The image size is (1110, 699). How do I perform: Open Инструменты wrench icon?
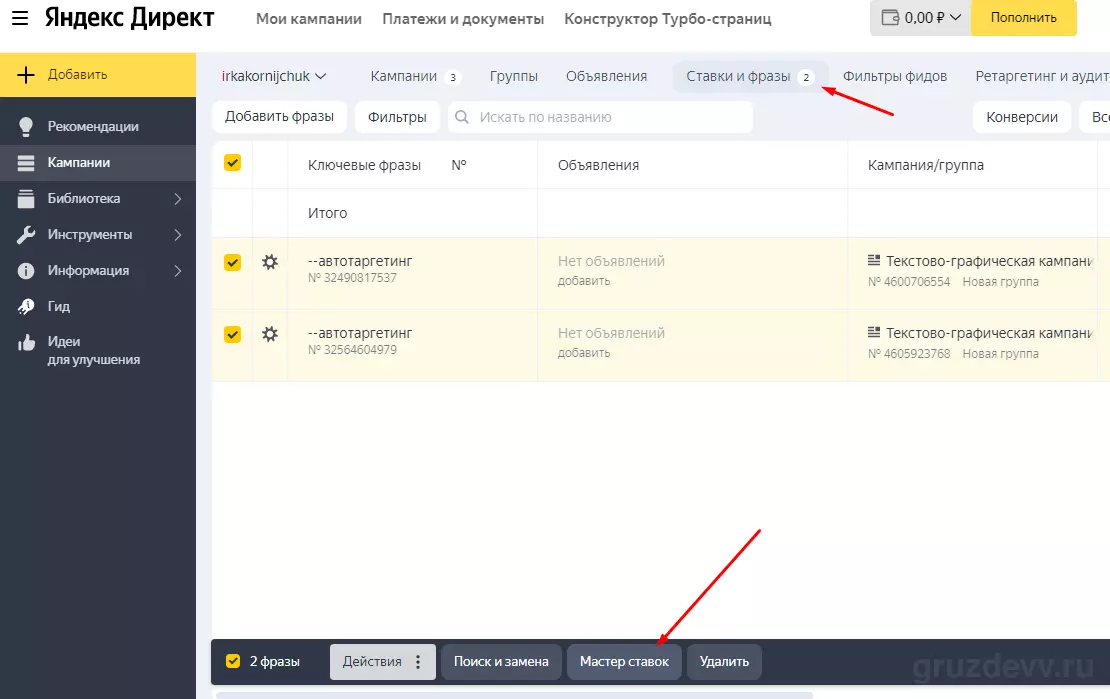click(x=25, y=235)
